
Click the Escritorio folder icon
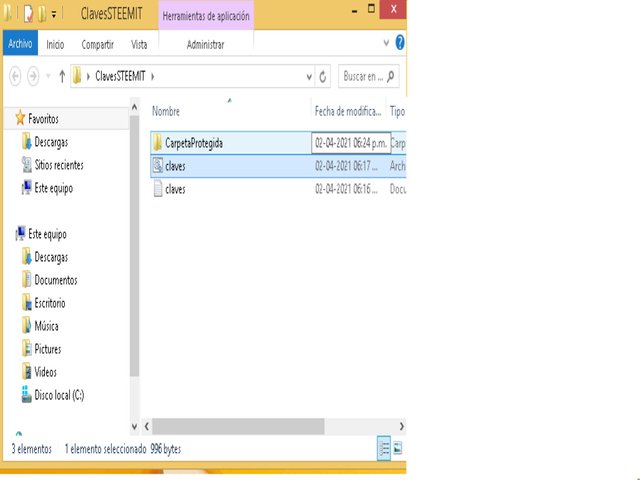(x=27, y=303)
